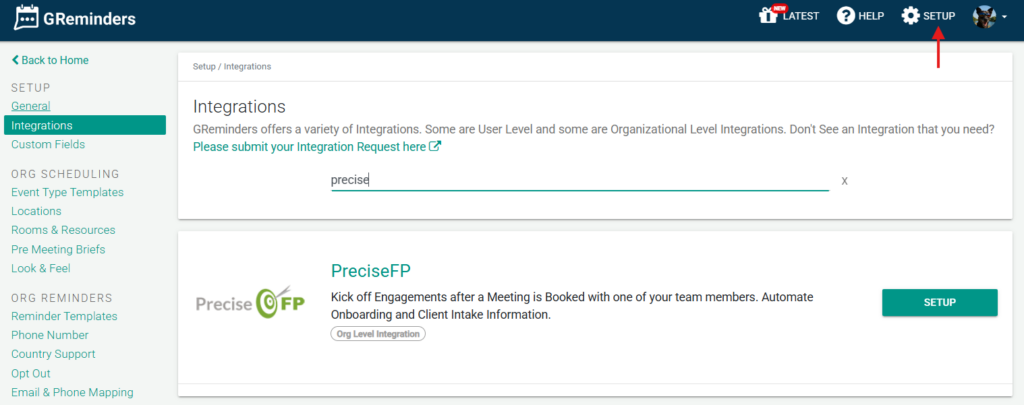This screenshot has height=405, width=1024.
Task: Click the Help question mark icon
Action: pyautogui.click(x=846, y=16)
